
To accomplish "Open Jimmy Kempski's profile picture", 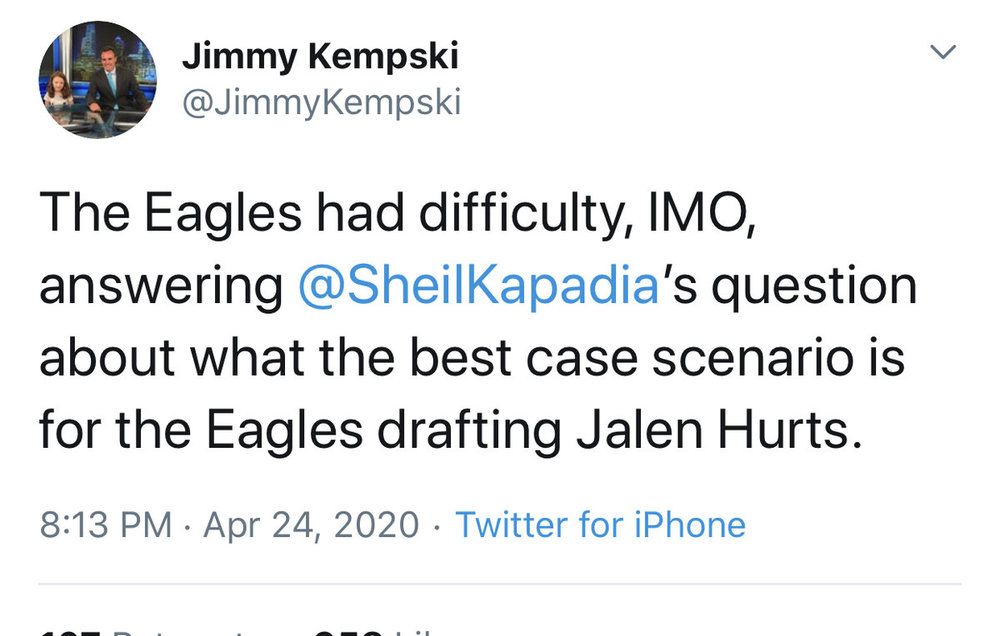I will (97, 80).
